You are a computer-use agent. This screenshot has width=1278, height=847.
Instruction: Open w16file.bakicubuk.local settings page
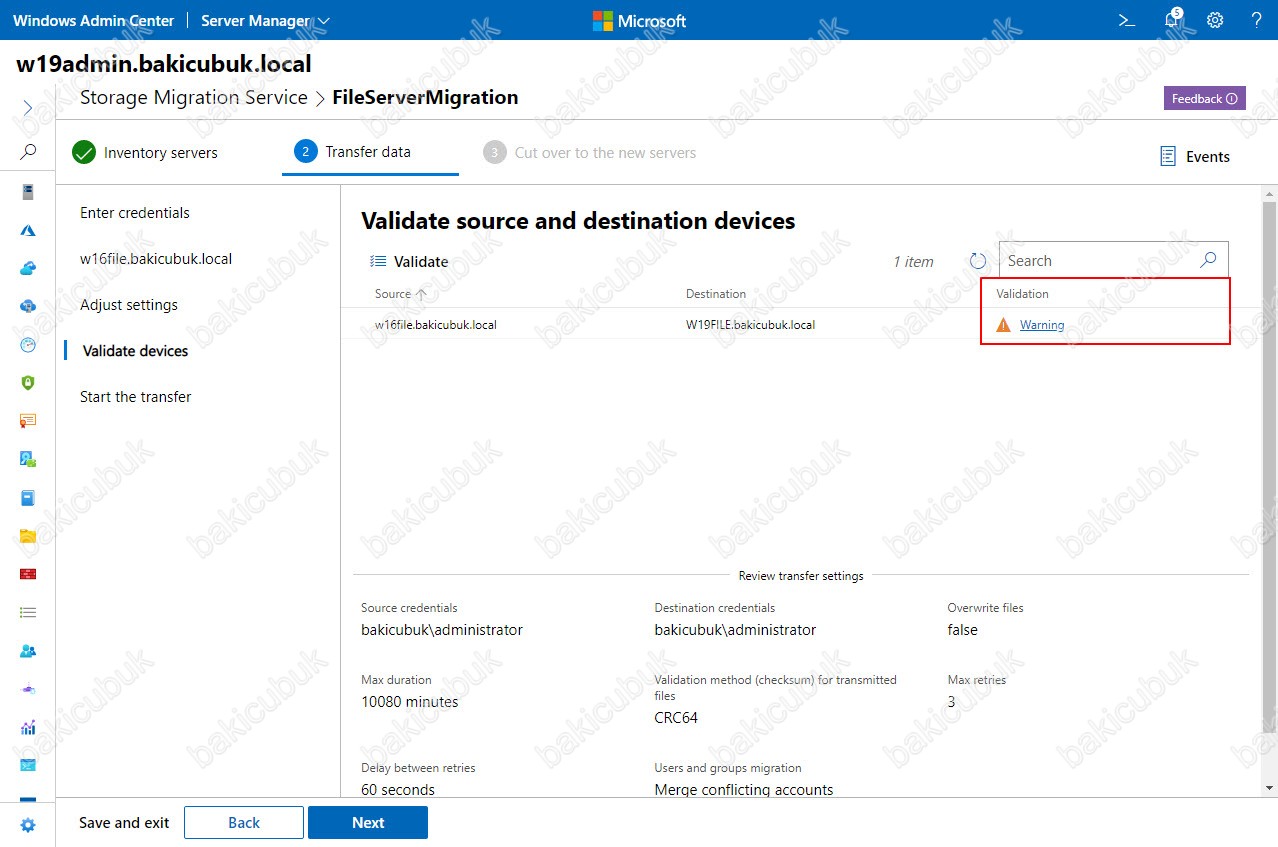156,258
